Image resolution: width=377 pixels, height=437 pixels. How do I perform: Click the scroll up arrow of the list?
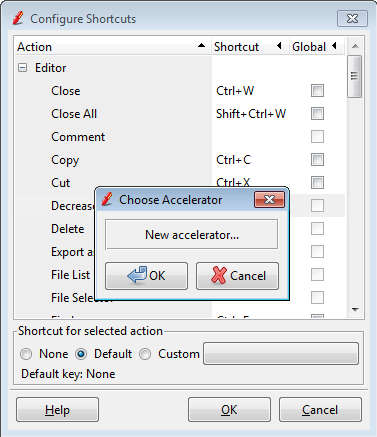355,46
